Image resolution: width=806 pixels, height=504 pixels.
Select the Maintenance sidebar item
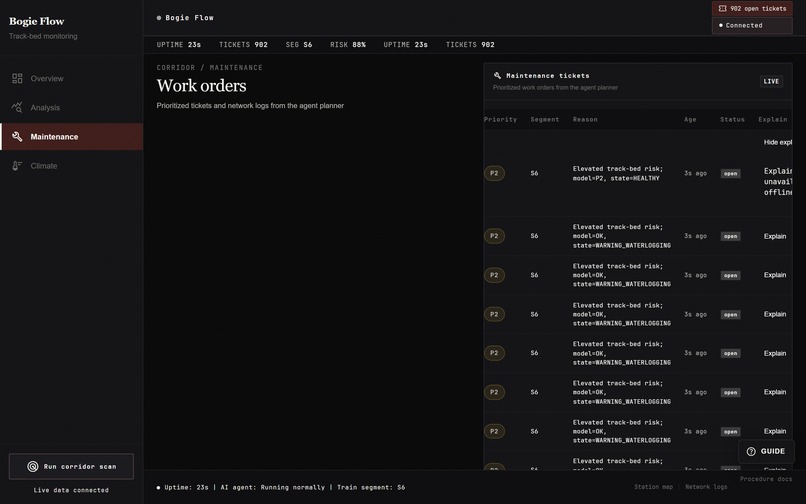click(71, 136)
